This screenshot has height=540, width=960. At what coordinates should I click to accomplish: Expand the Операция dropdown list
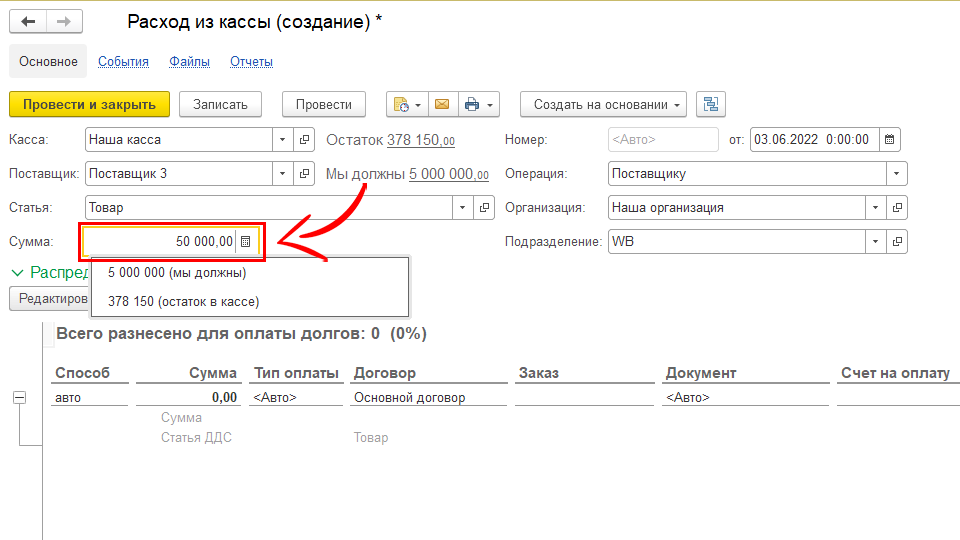tap(896, 174)
